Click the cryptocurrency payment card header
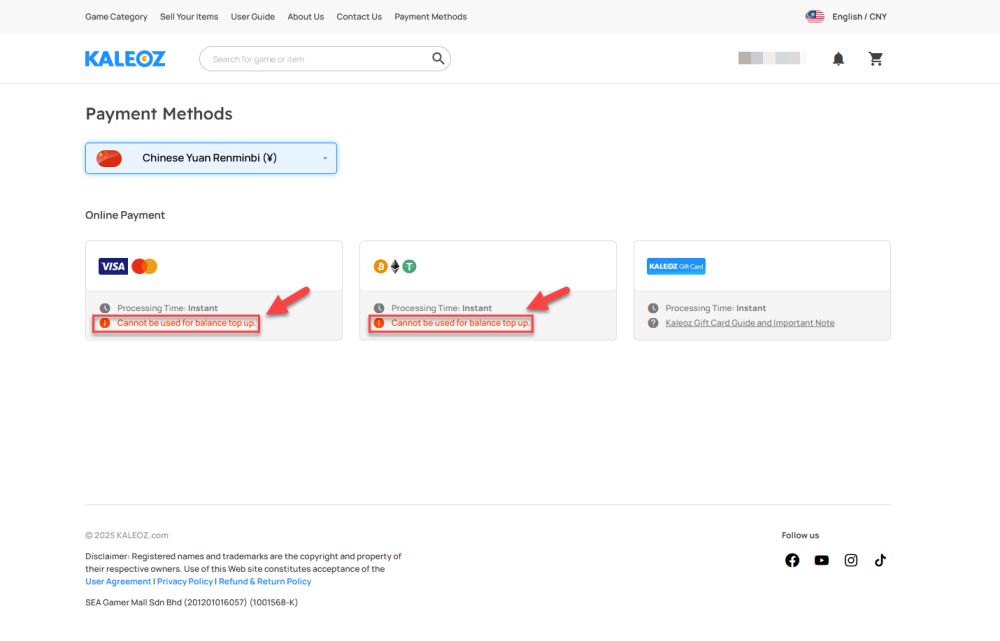This screenshot has height=641, width=1000. [488, 266]
